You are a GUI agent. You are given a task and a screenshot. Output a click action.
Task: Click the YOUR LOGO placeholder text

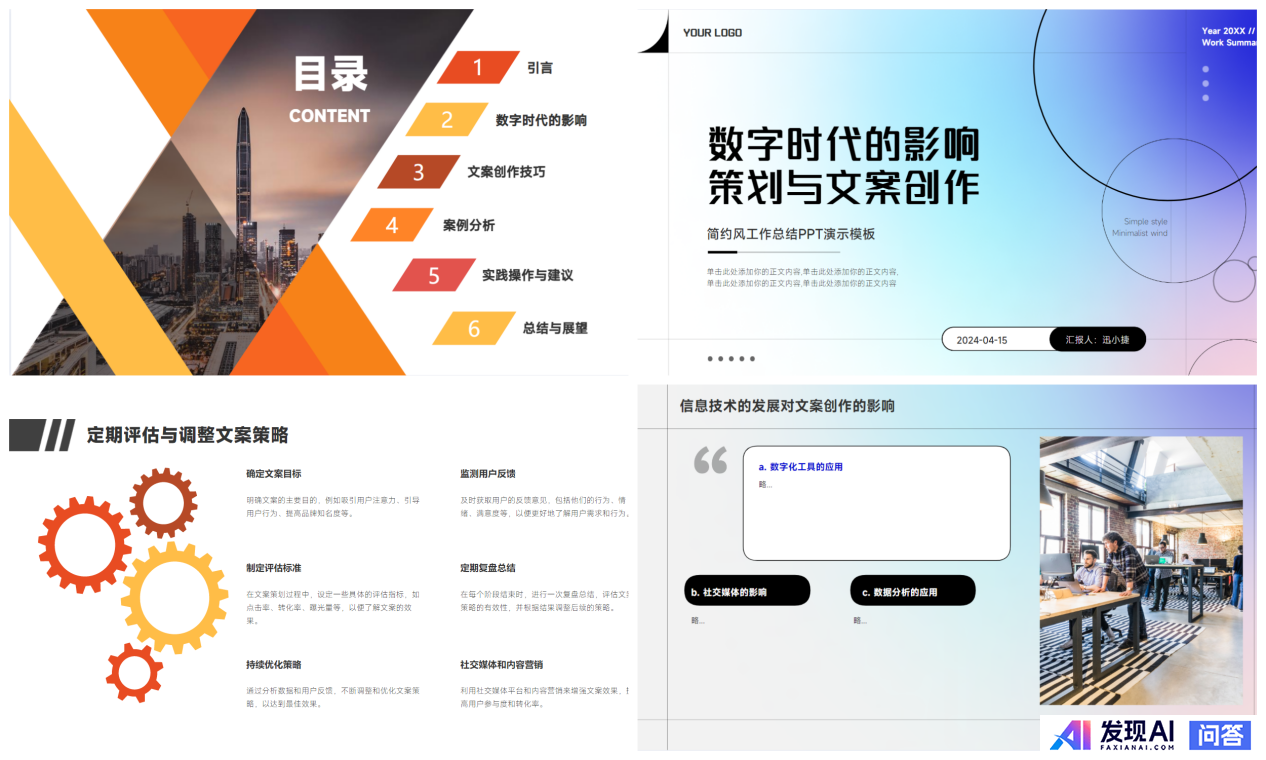(x=712, y=33)
